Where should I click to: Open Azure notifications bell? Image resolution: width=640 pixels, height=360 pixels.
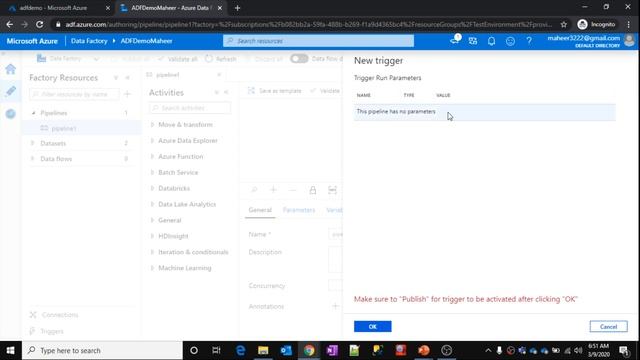[491, 41]
